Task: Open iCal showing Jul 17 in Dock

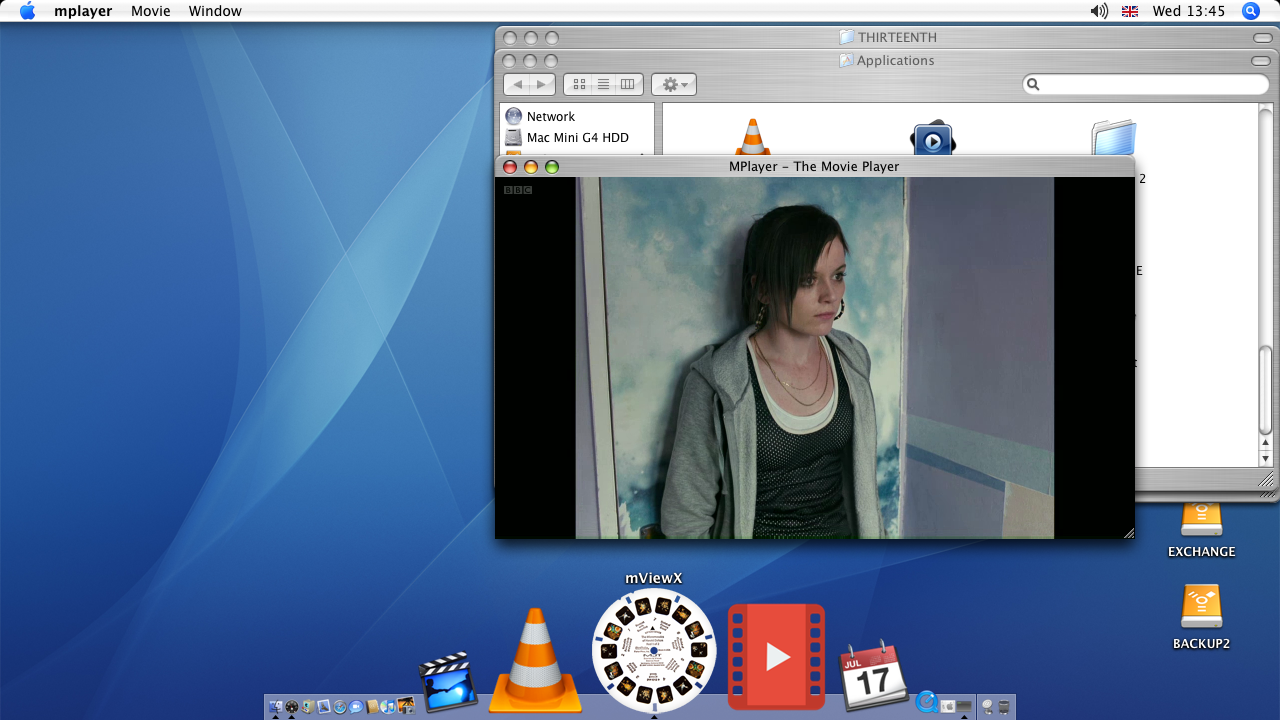Action: (x=873, y=675)
